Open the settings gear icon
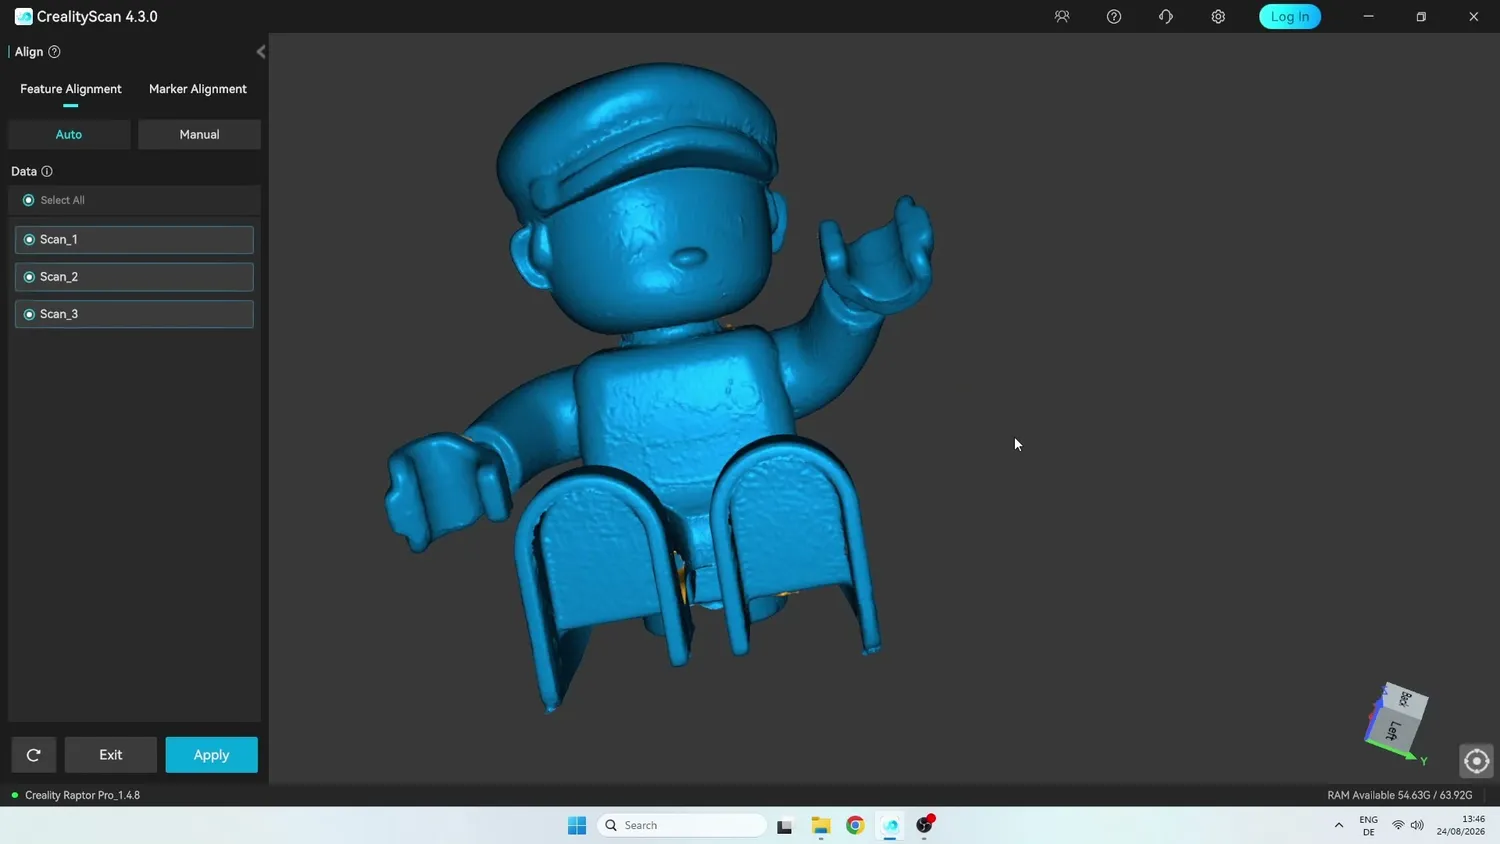 [1218, 16]
